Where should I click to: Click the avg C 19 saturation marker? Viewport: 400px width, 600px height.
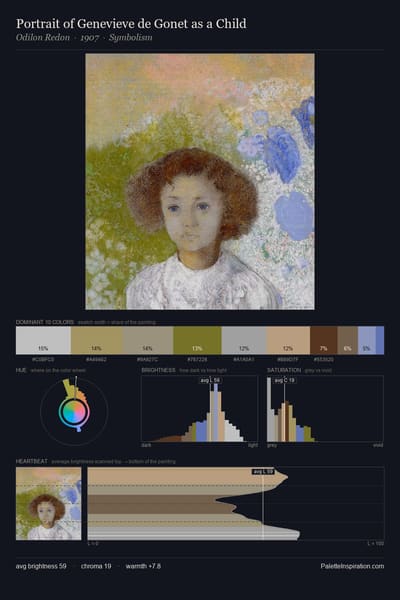pos(285,380)
